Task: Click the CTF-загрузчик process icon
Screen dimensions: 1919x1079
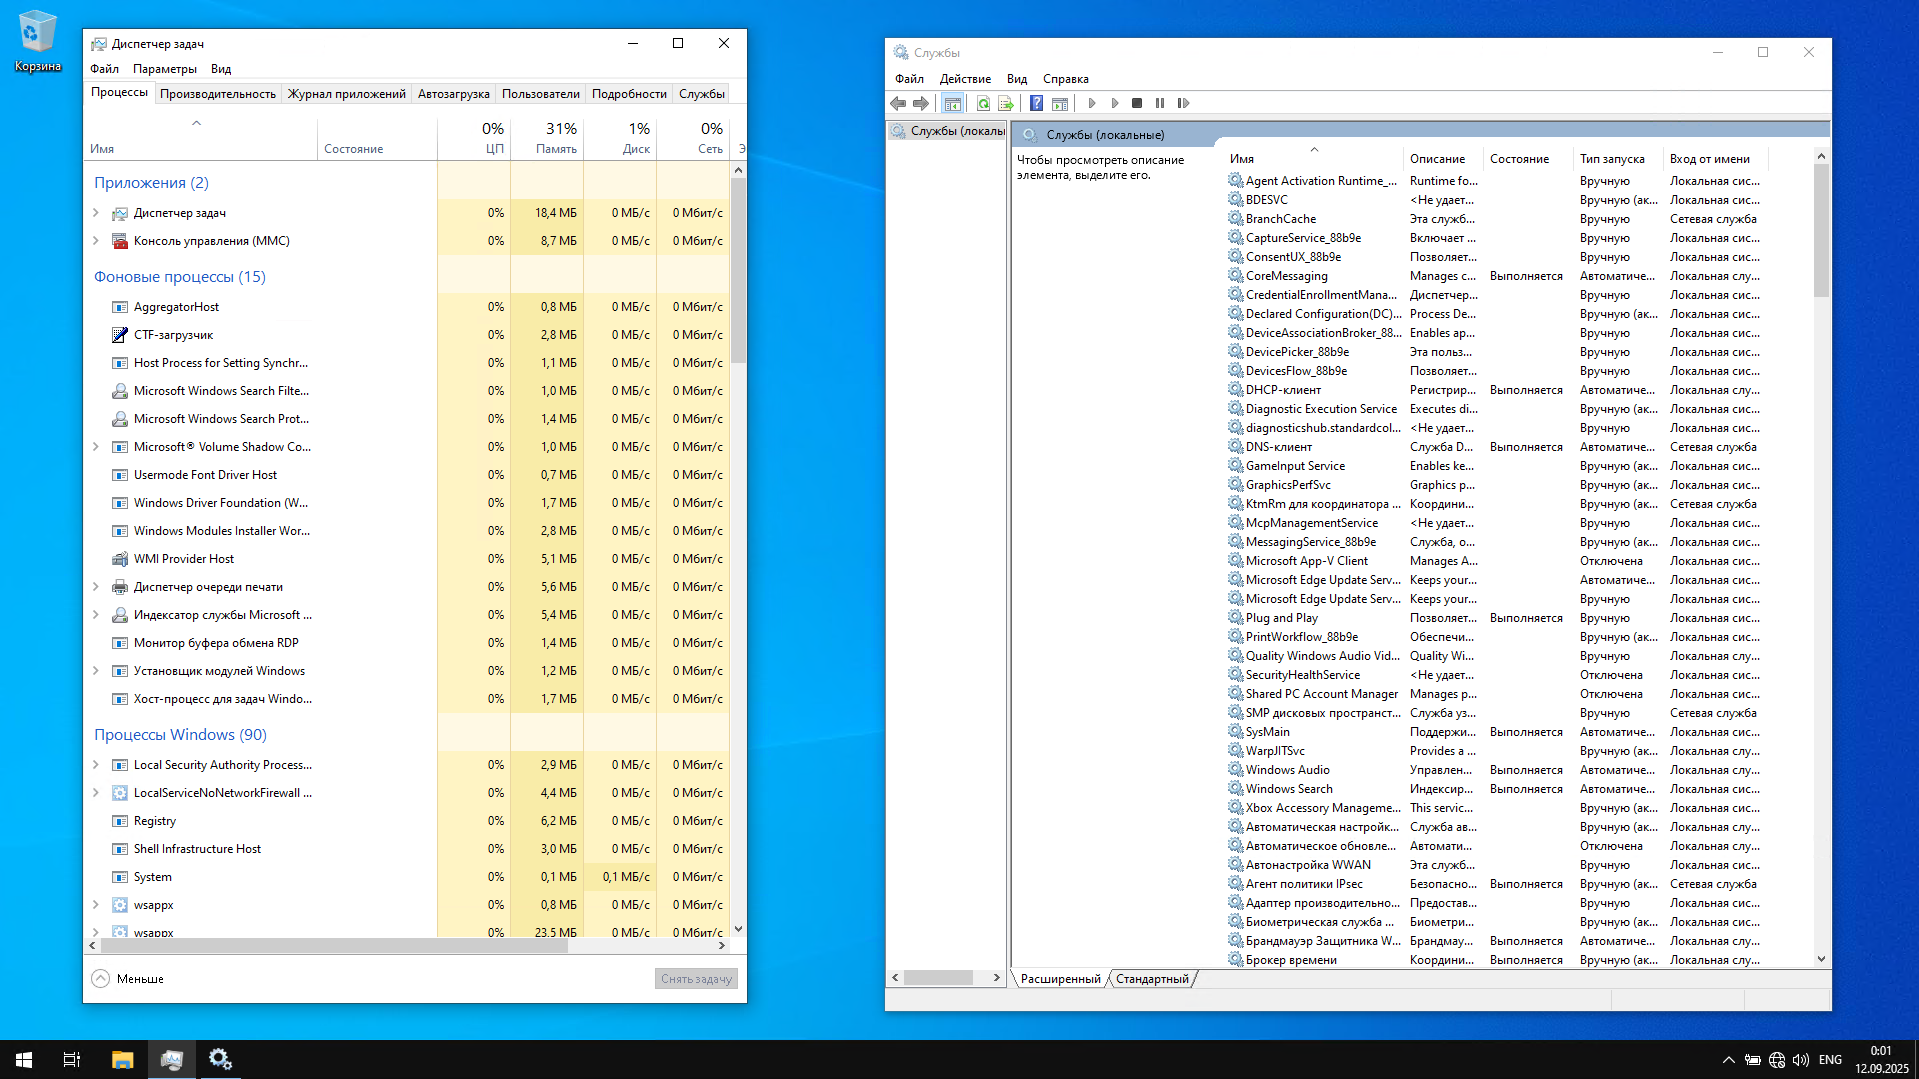Action: 120,335
